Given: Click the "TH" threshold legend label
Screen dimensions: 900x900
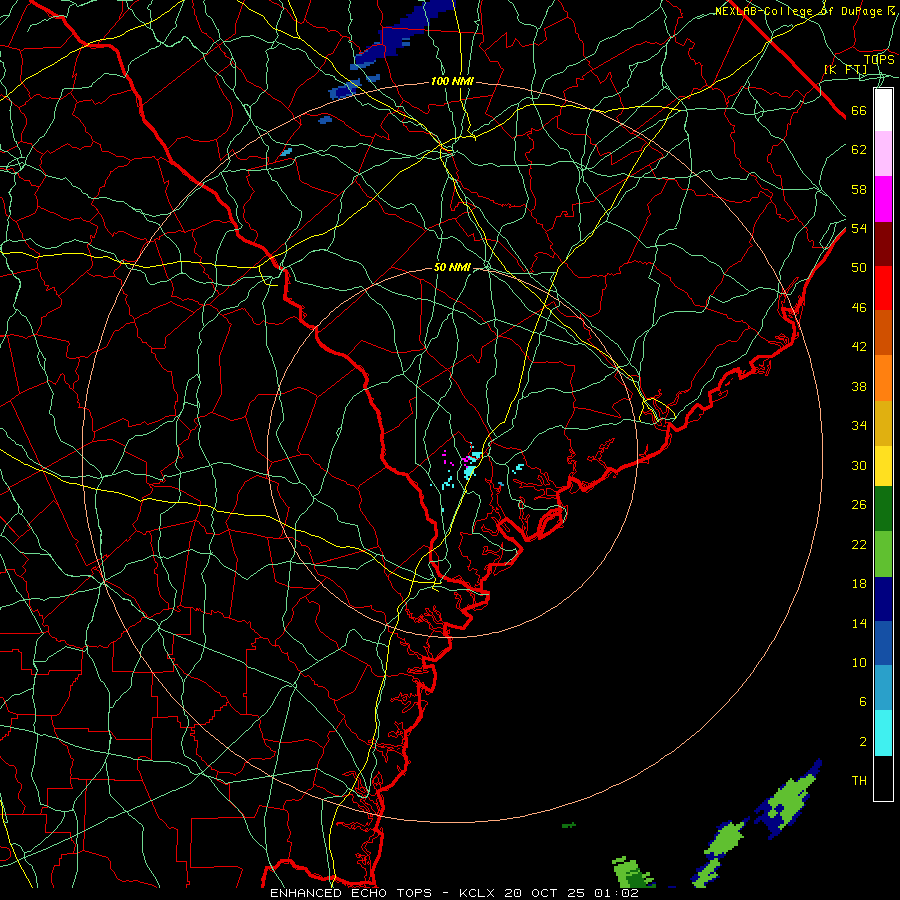Looking at the screenshot, I should pos(859,781).
